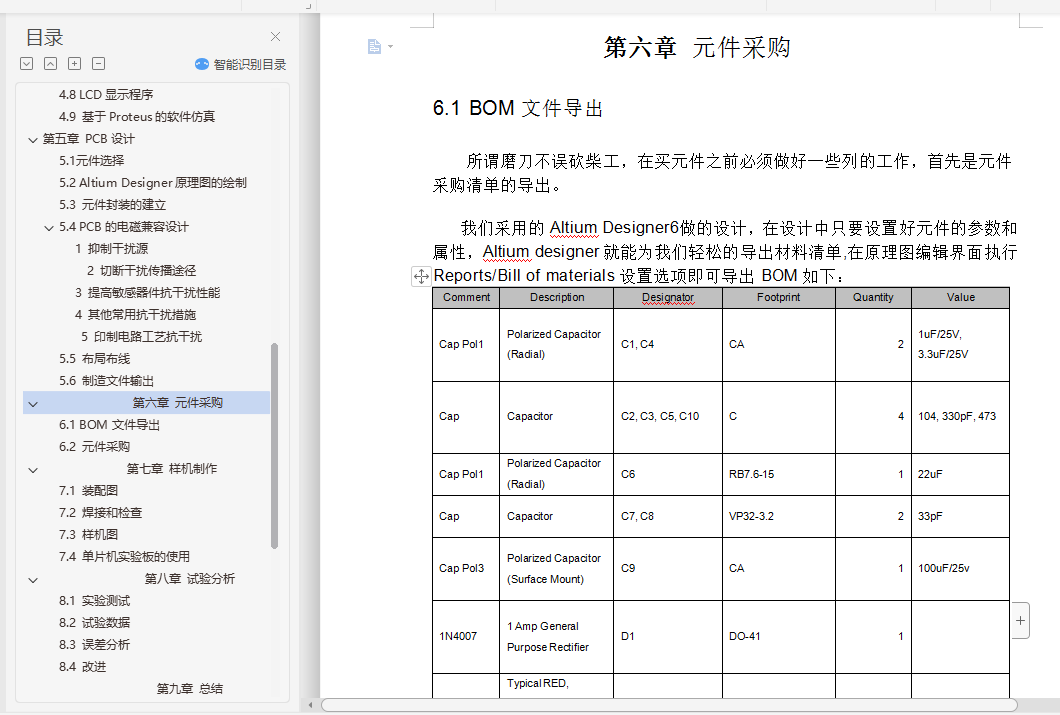Close the 目录 outline panel
The height and width of the screenshot is (715, 1060).
pos(275,36)
